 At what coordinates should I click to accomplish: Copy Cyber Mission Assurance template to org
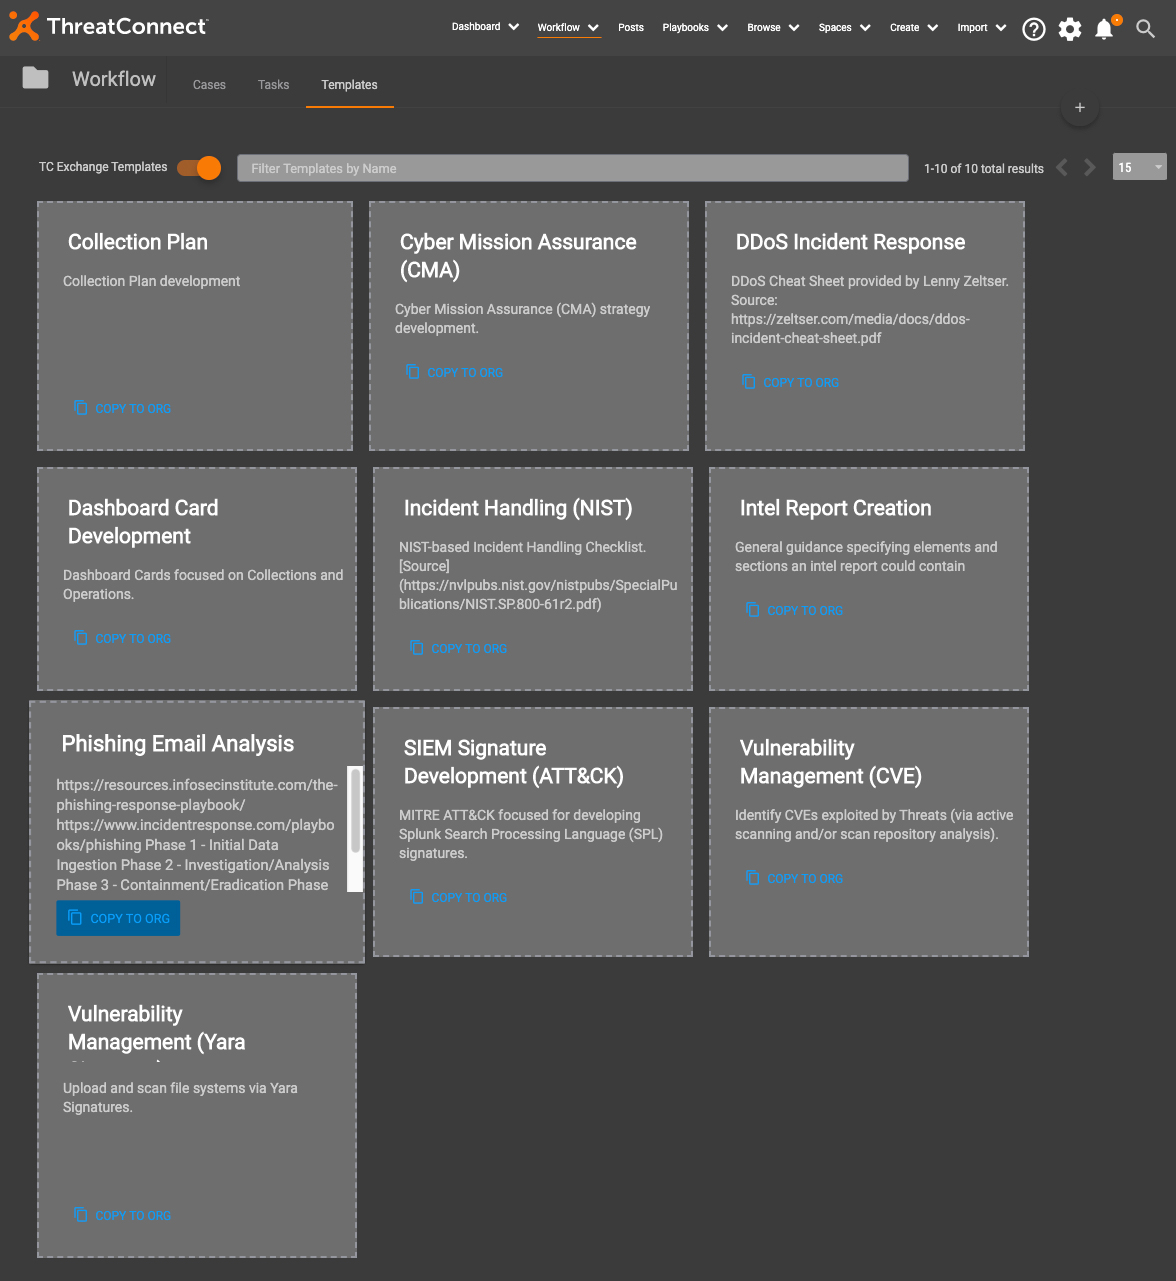coord(455,372)
